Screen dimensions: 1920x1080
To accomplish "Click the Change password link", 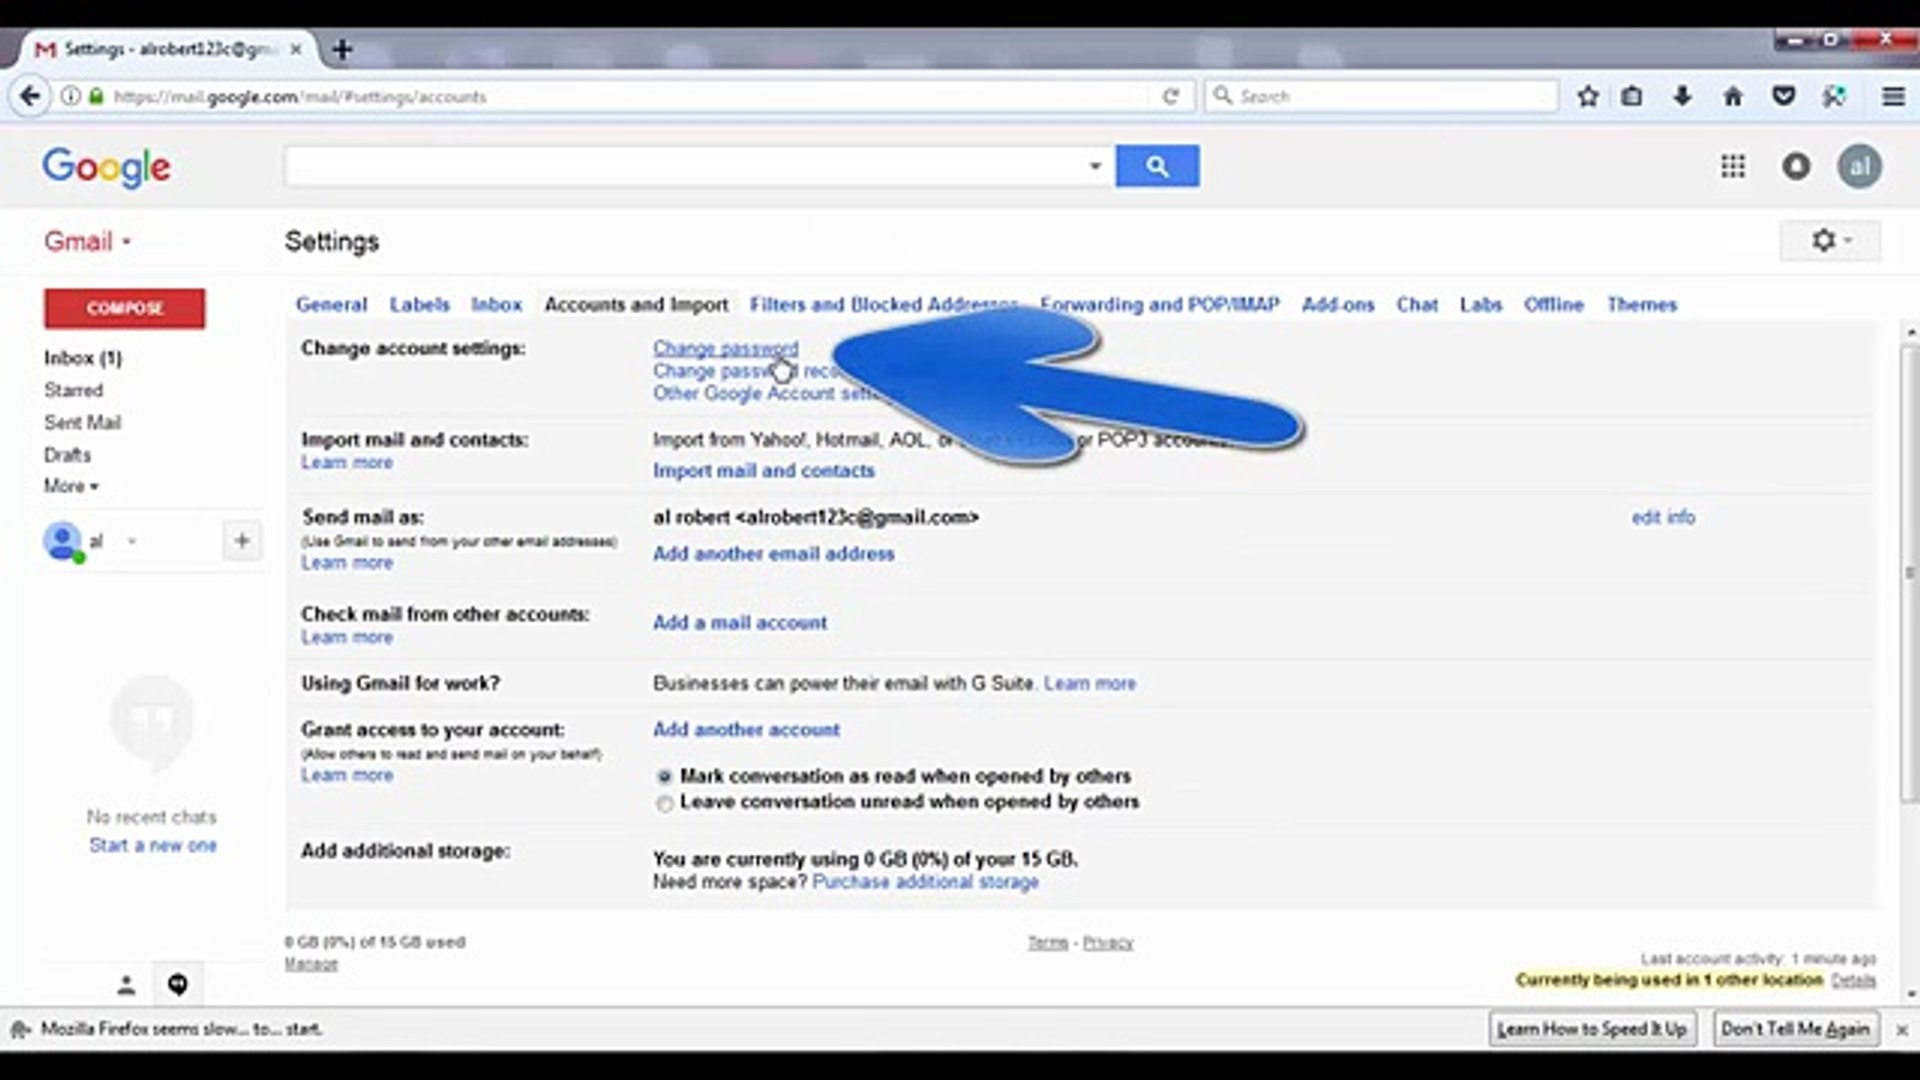I will [x=724, y=348].
